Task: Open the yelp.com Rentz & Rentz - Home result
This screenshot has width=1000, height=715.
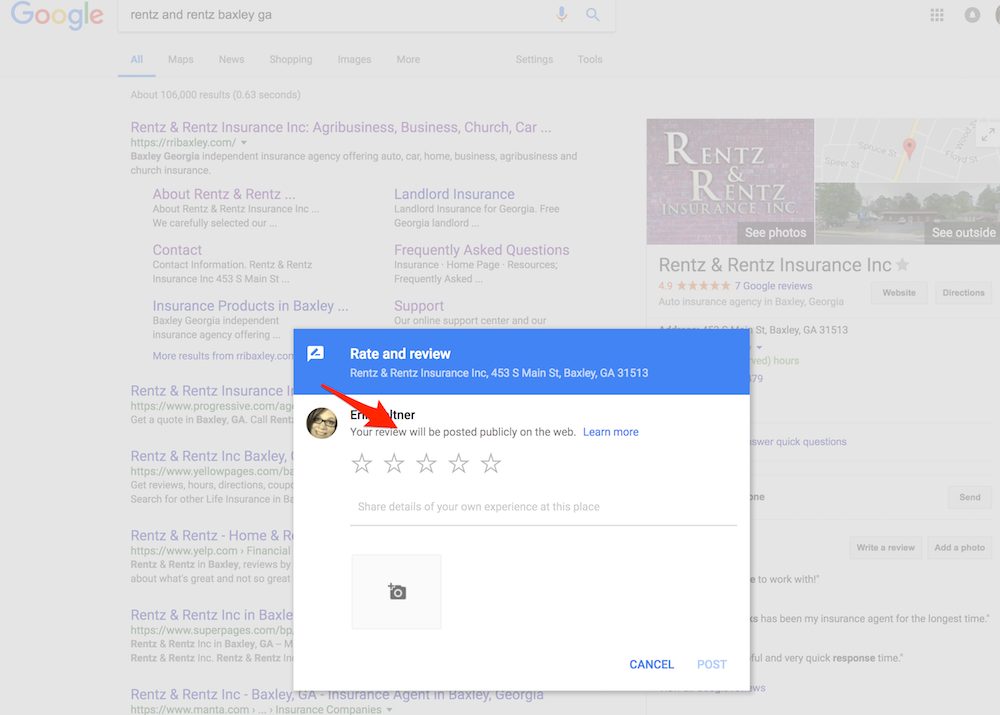Action: (212, 536)
